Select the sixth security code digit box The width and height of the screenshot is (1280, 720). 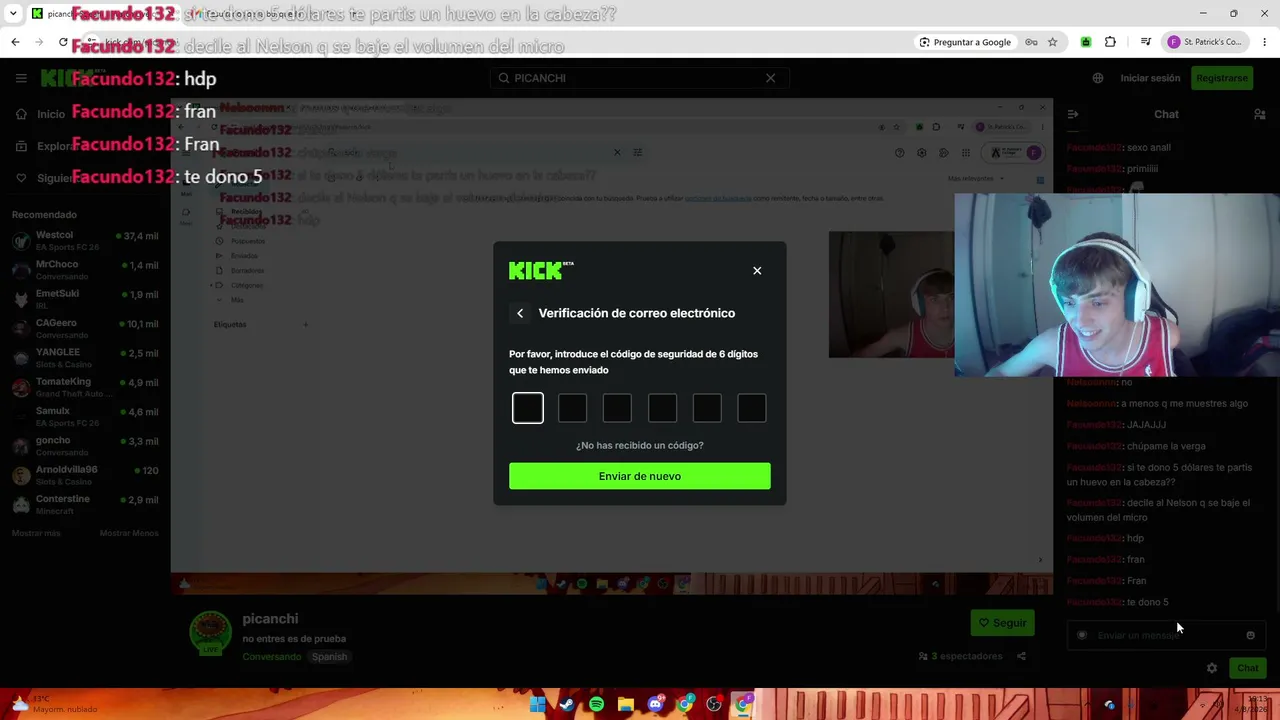[752, 408]
